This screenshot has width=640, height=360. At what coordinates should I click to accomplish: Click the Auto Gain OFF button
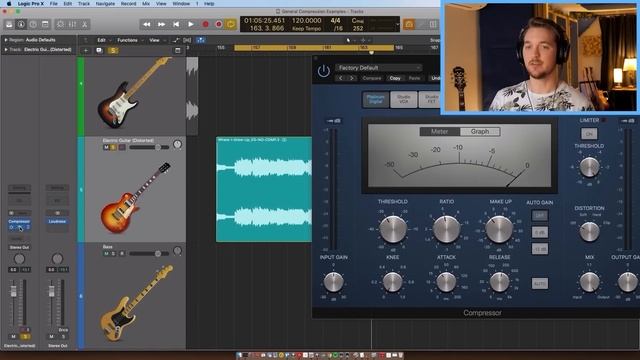point(540,216)
